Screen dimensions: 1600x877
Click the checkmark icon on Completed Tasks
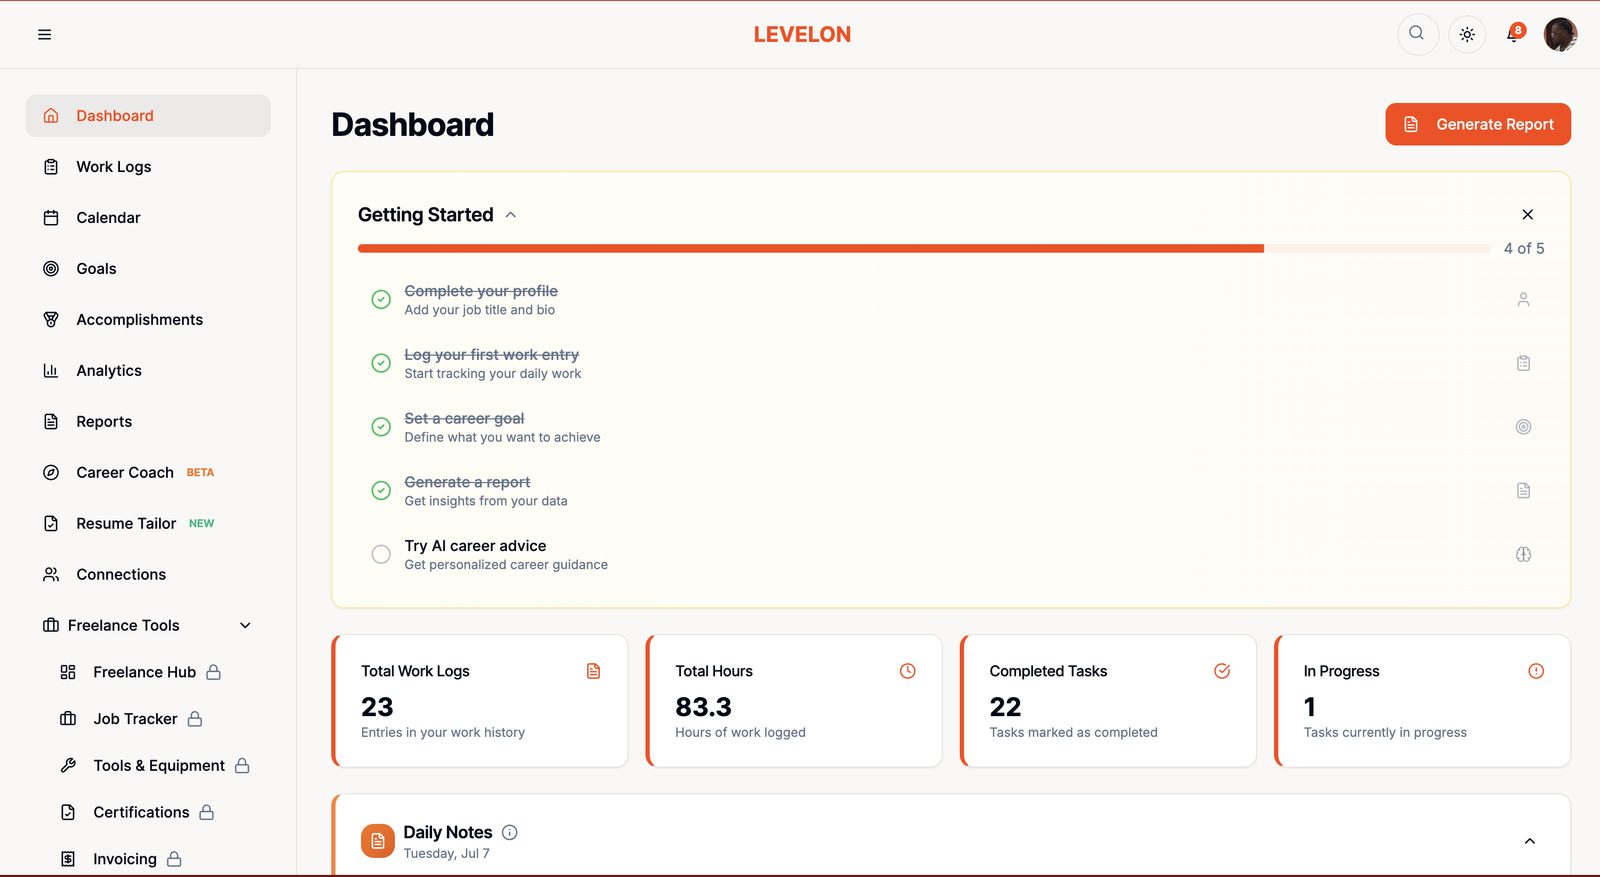coord(1222,671)
